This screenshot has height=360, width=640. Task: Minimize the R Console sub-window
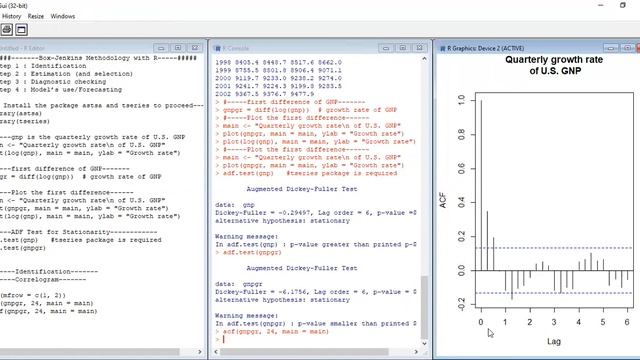386,48
